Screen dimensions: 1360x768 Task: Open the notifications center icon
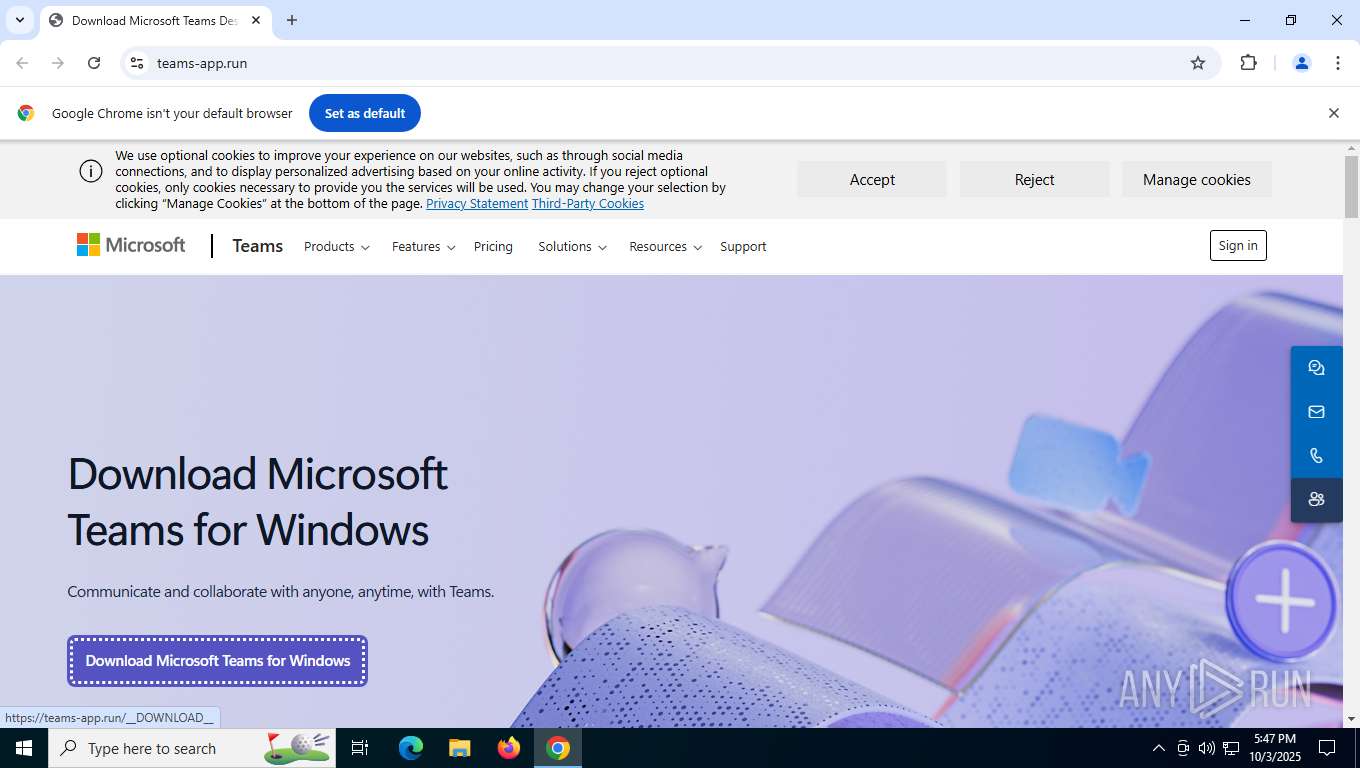click(x=1327, y=748)
